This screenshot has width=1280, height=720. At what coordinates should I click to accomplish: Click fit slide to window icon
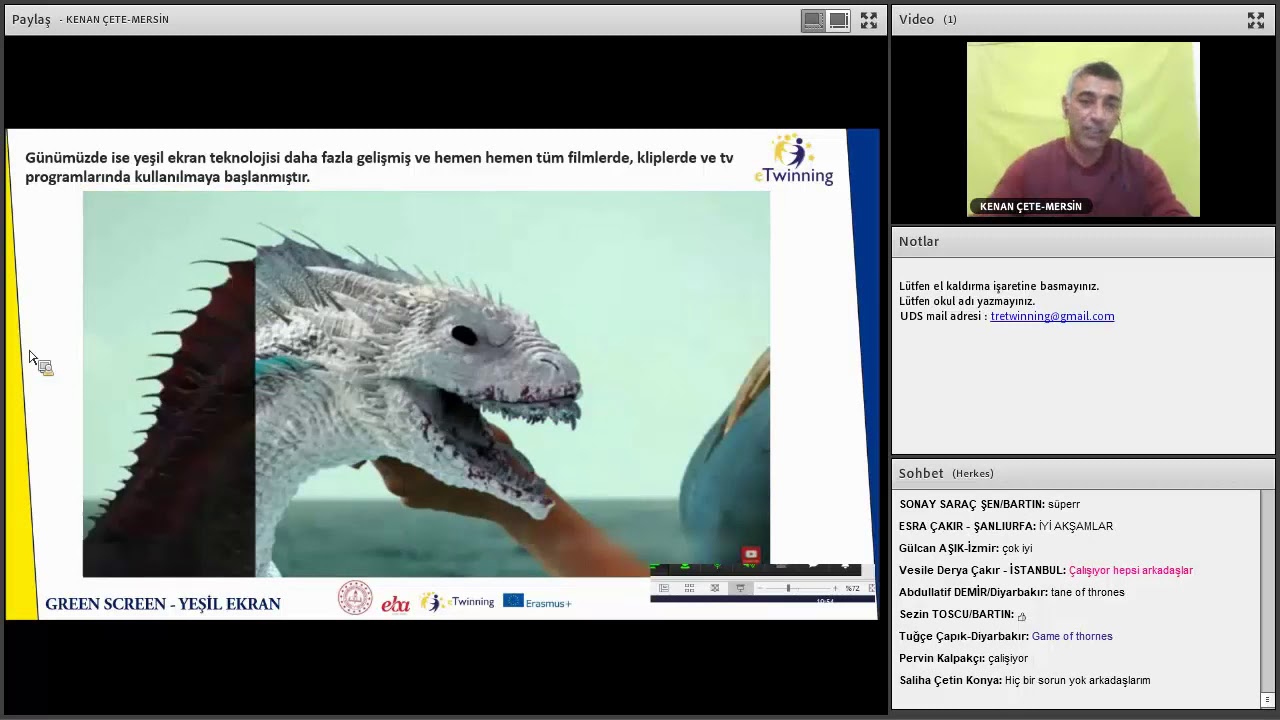[x=871, y=588]
